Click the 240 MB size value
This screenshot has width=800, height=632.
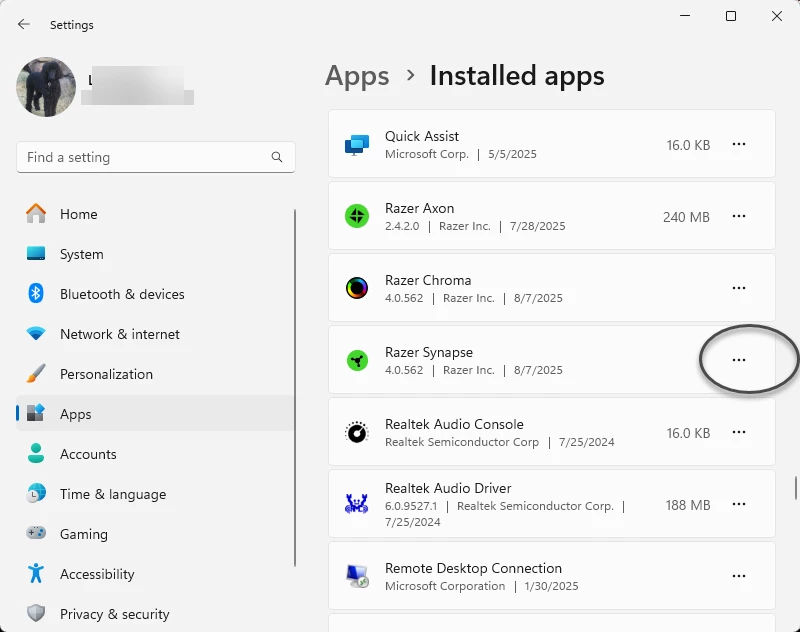[x=686, y=217]
